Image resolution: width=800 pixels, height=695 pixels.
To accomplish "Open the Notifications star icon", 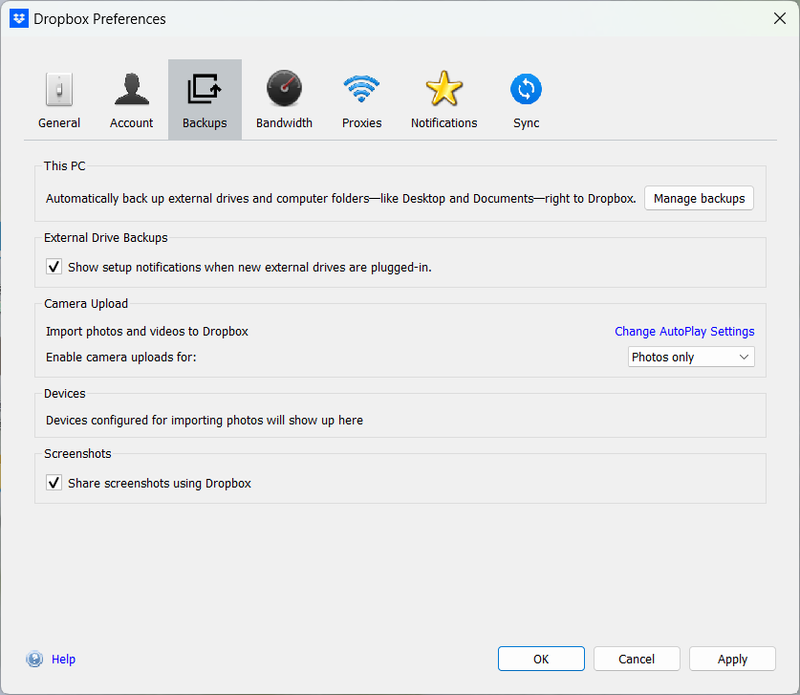I will (444, 90).
